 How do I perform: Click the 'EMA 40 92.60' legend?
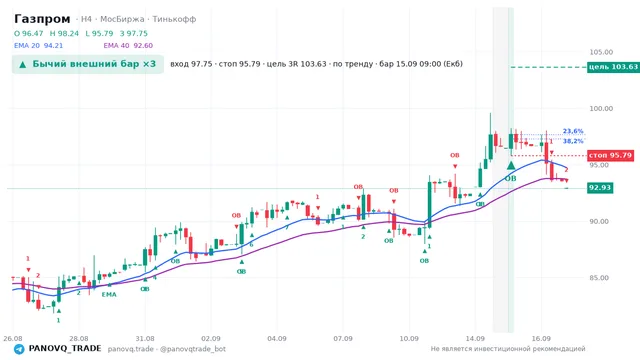point(128,46)
